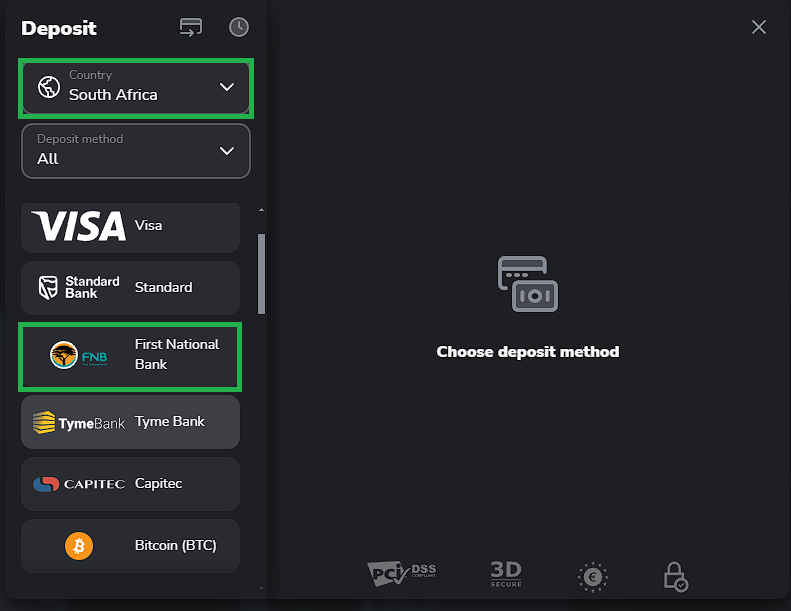
Task: Select South Africa country field
Action: pyautogui.click(x=136, y=88)
